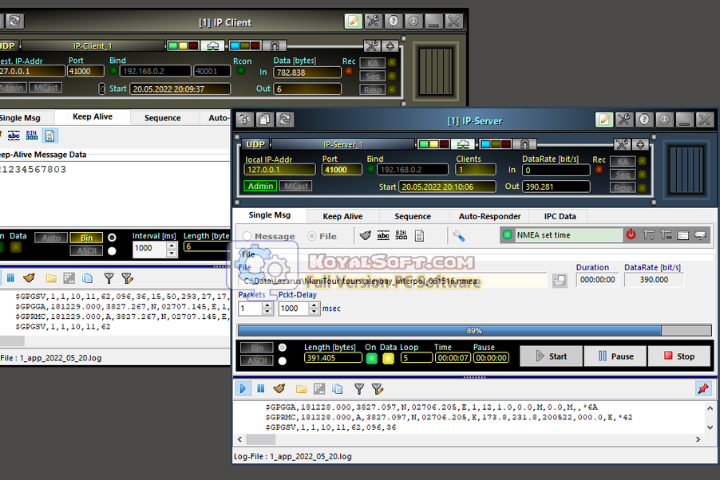Click the Start button in IP-Server

point(551,356)
